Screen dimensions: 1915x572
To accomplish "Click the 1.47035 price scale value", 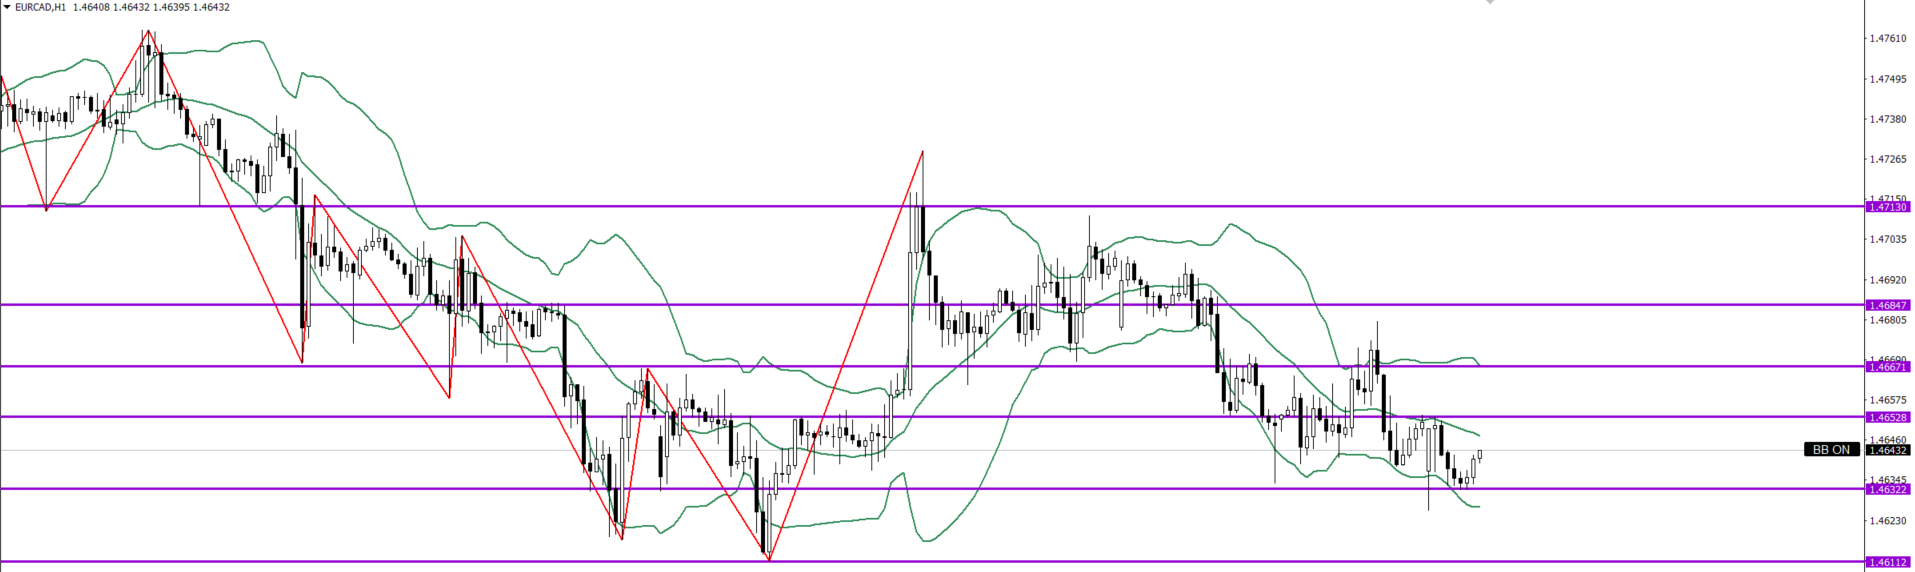I will point(1887,240).
